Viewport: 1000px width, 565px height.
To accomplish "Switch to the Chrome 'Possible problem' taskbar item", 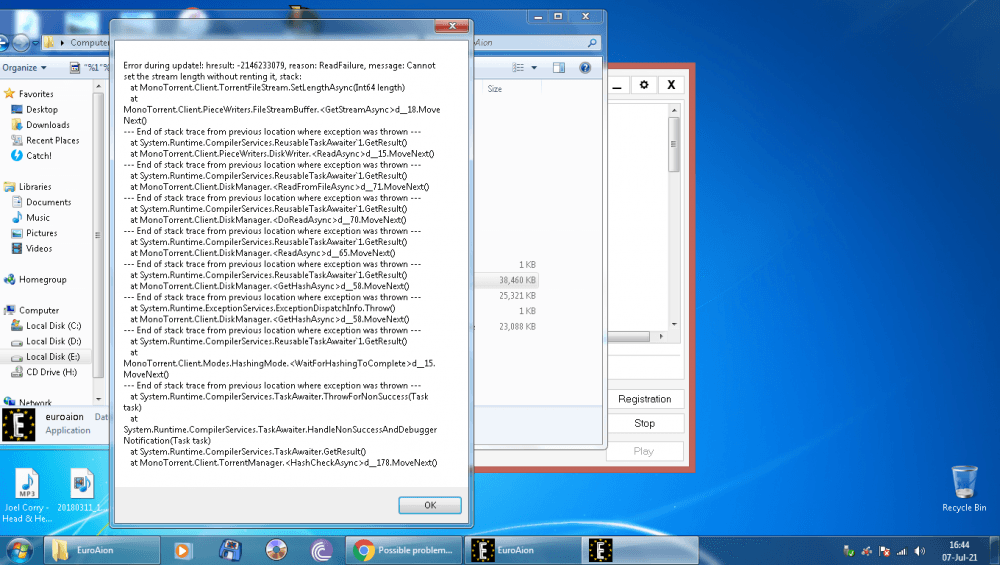I will tap(406, 549).
